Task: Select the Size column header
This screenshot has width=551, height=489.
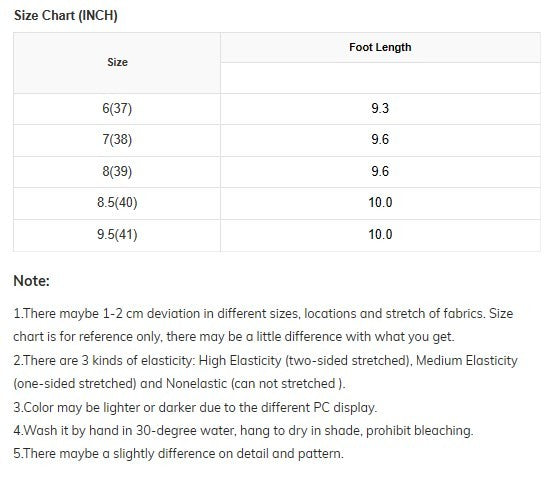Action: [x=117, y=63]
